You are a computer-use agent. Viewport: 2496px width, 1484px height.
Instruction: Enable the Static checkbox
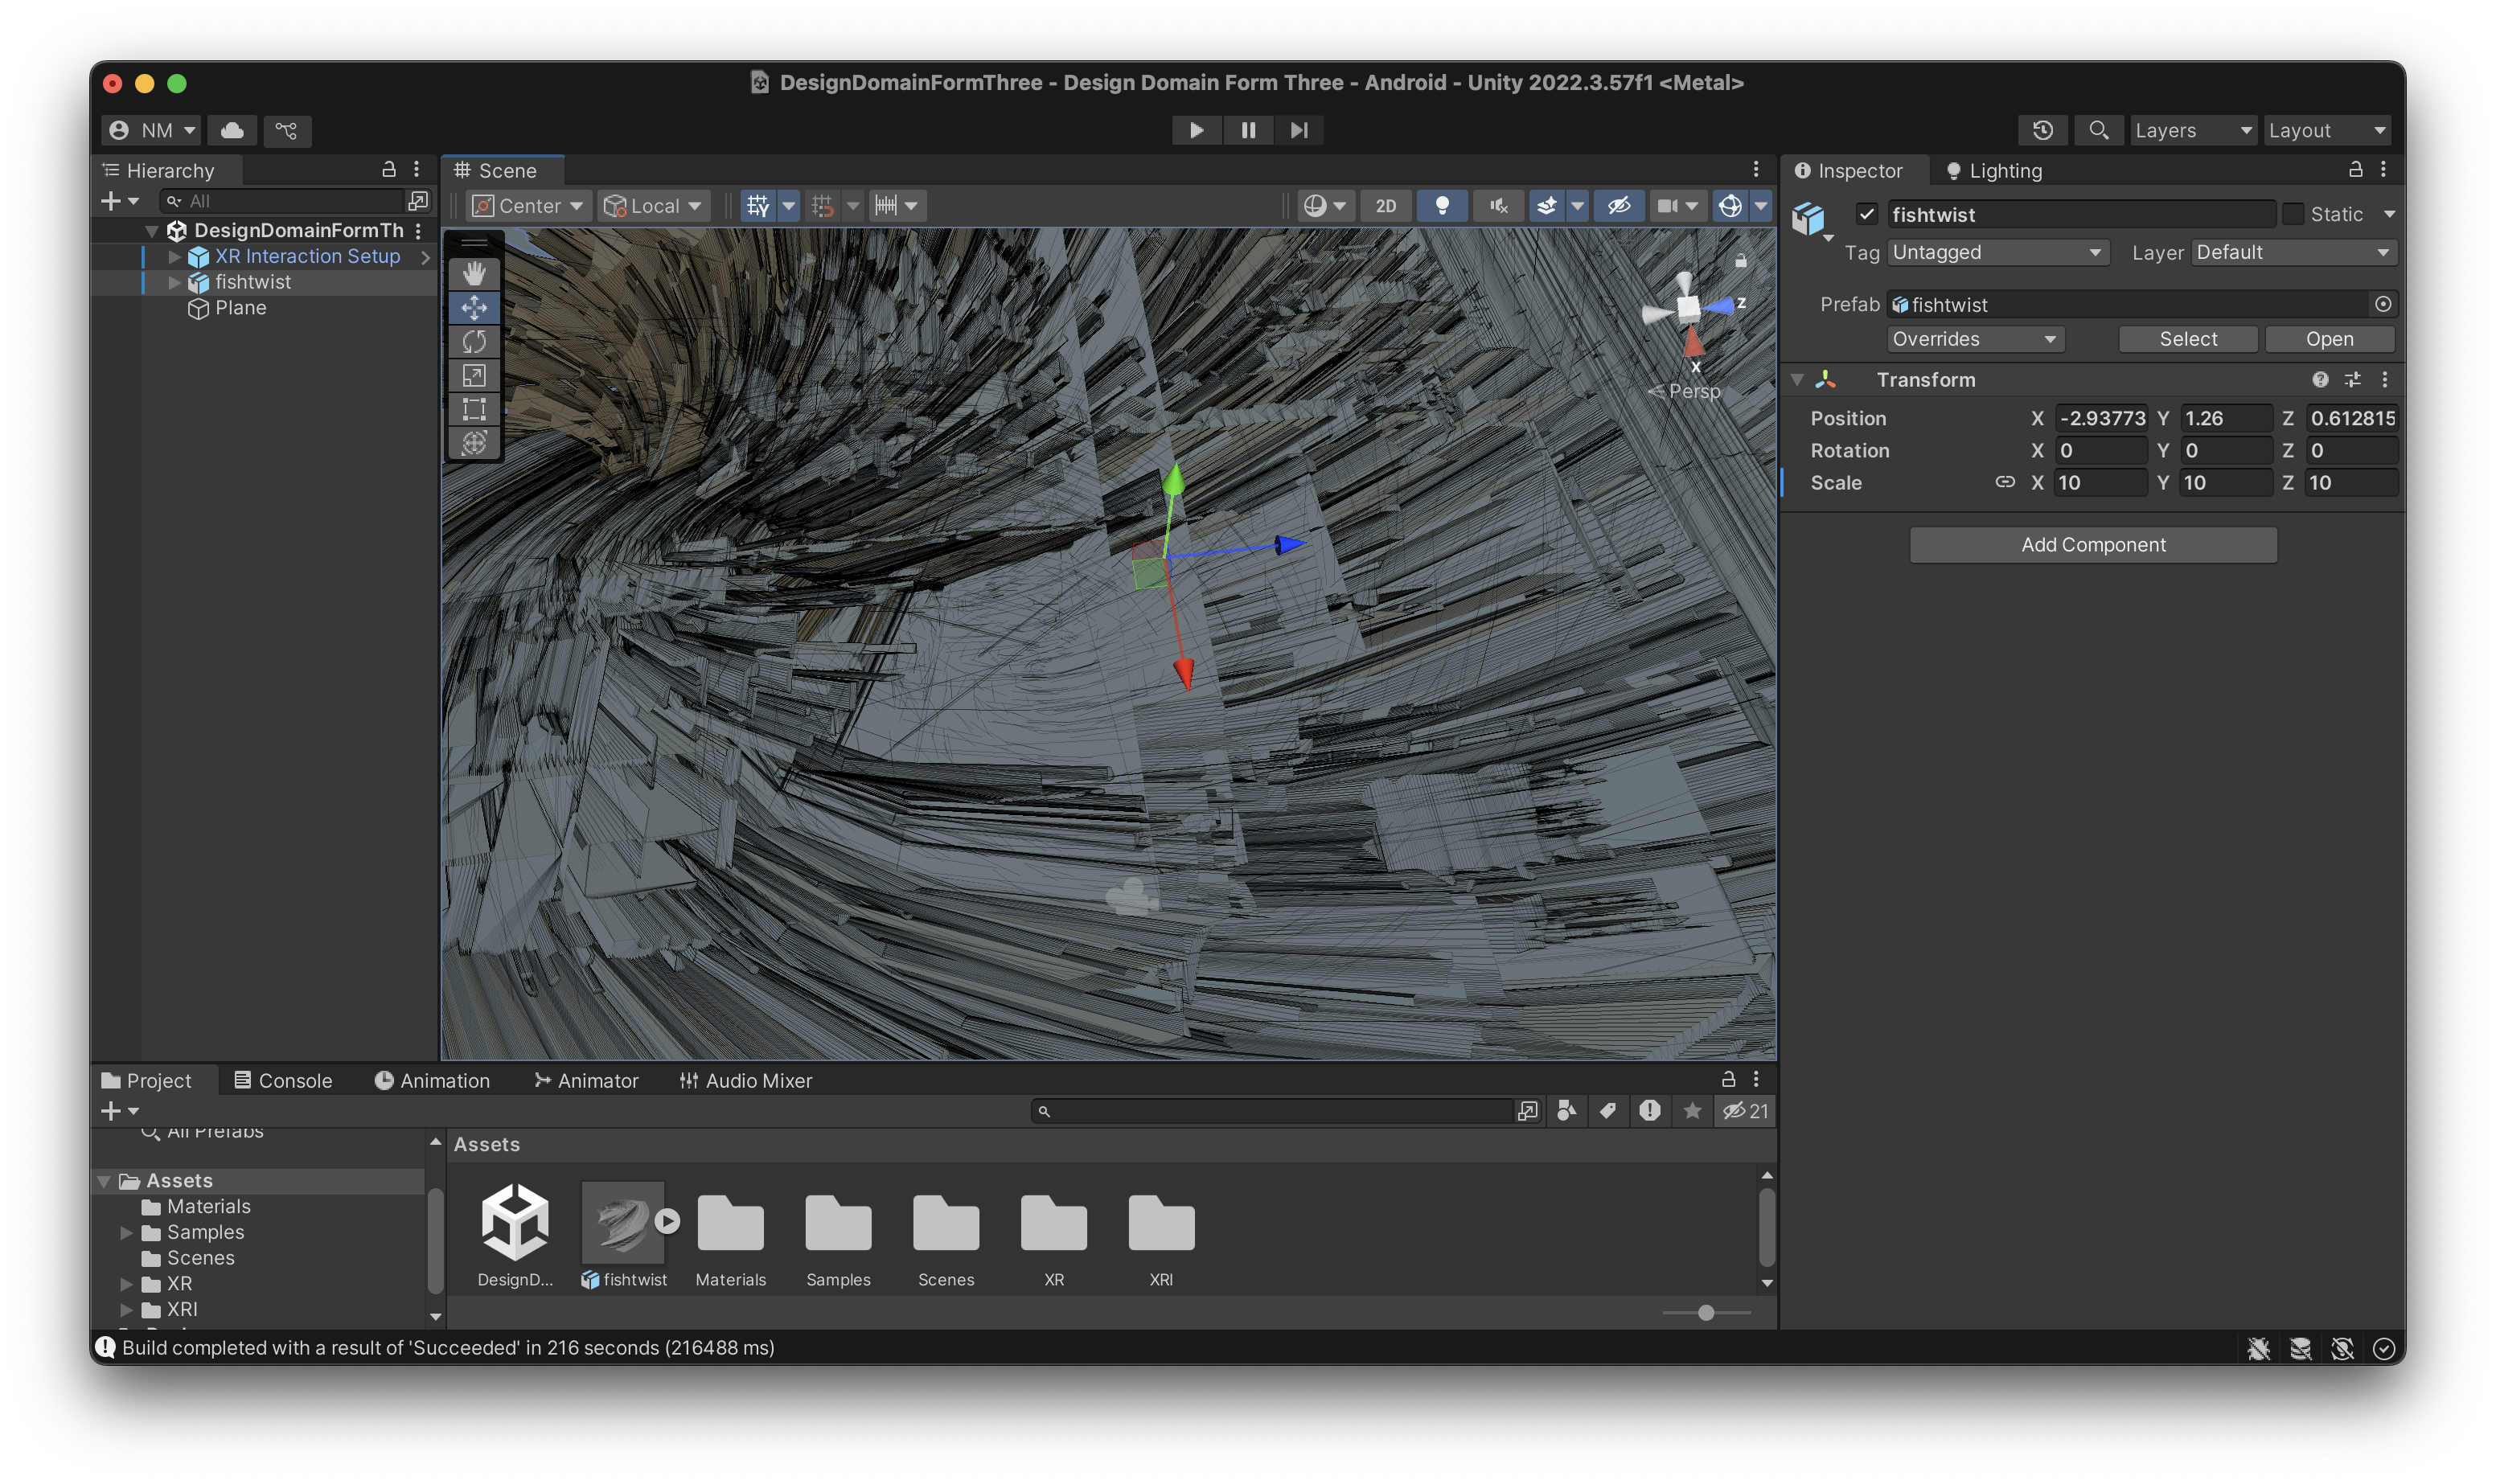pyautogui.click(x=2294, y=214)
